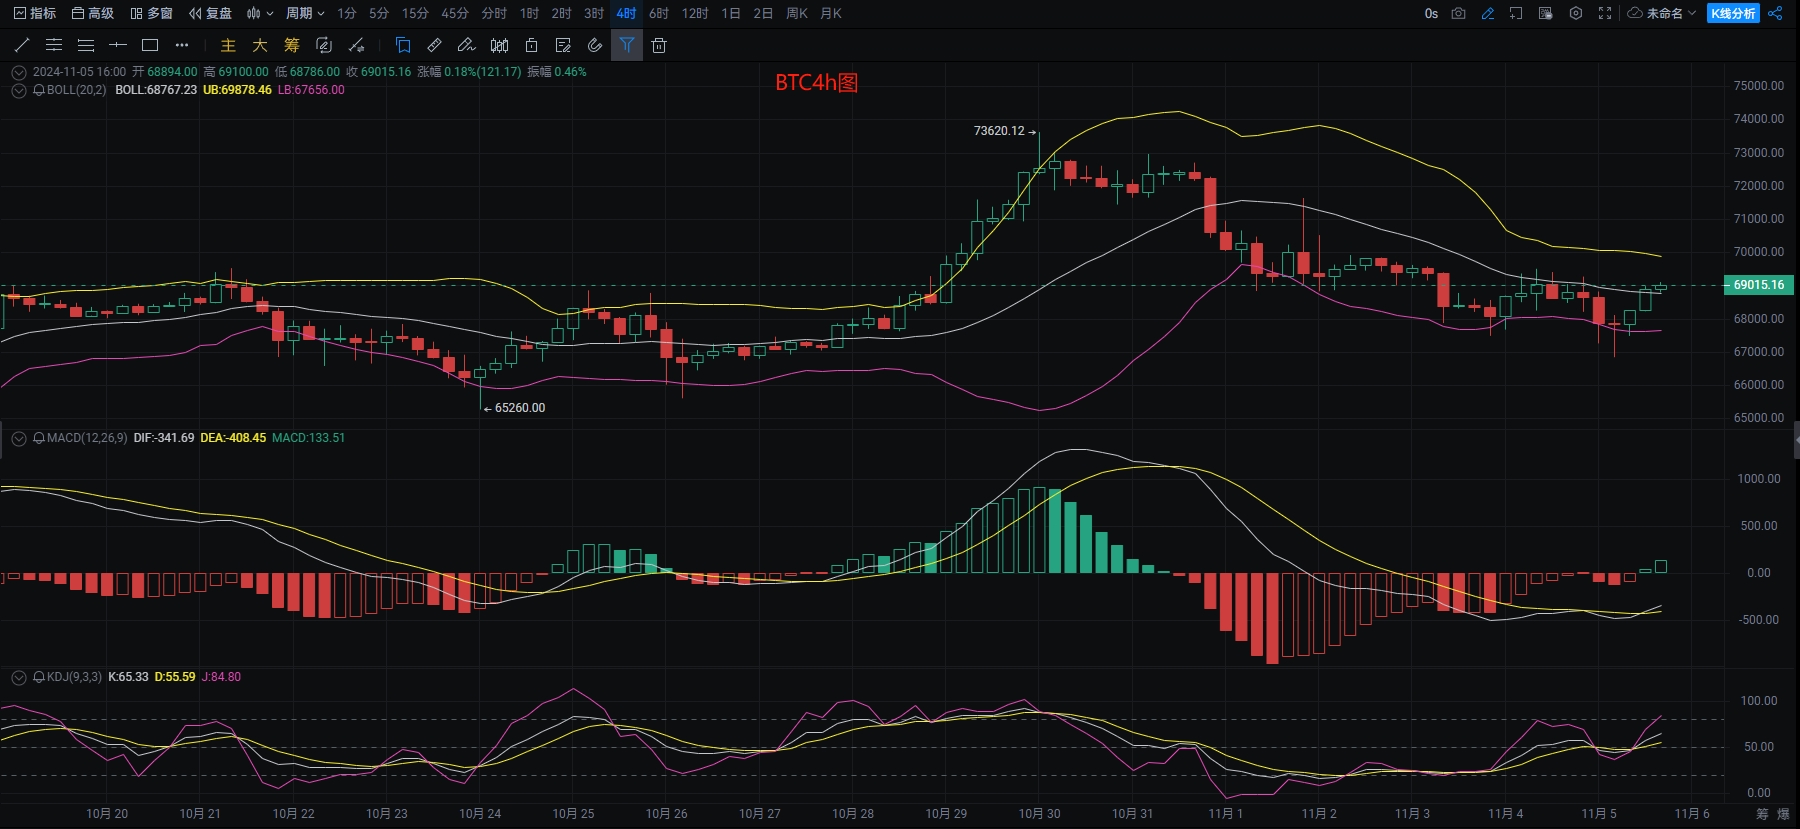Open the 指标 indicators menu
Screen dimensions: 1800x829
(35, 13)
